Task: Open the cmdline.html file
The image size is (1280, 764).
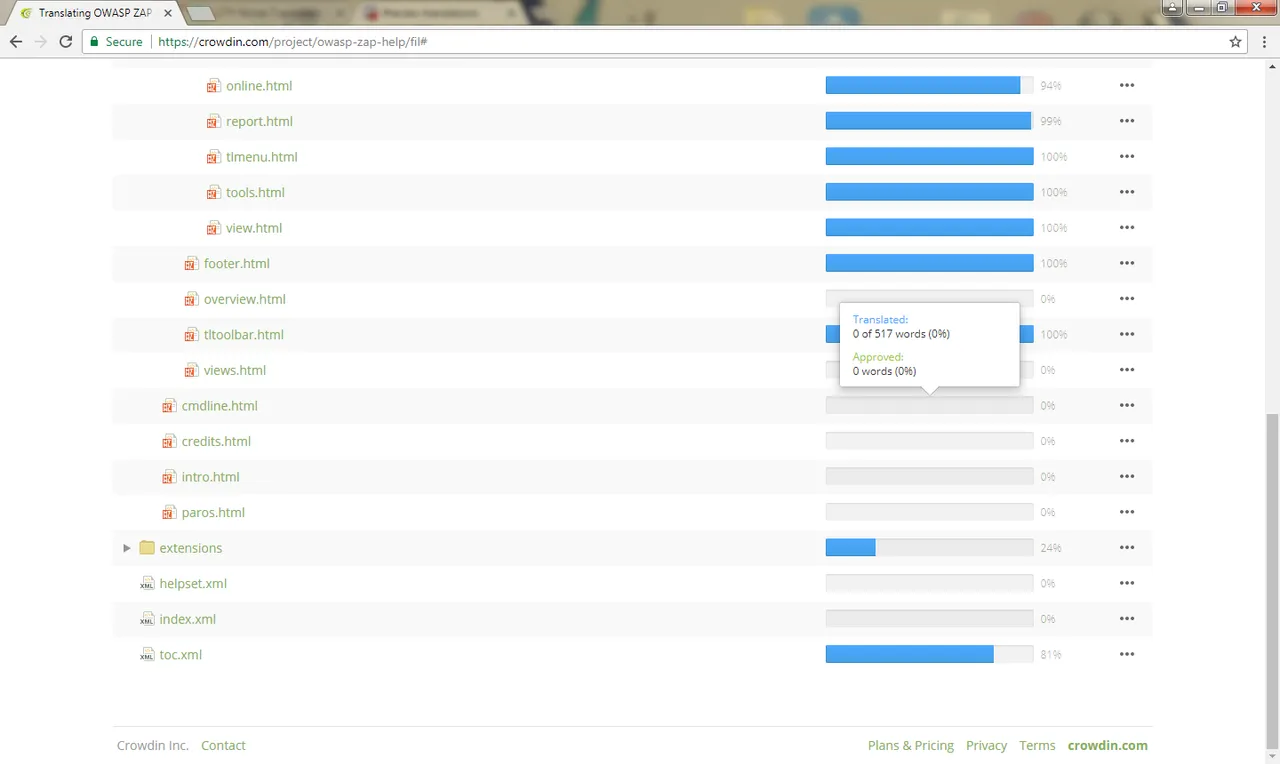Action: click(x=220, y=406)
